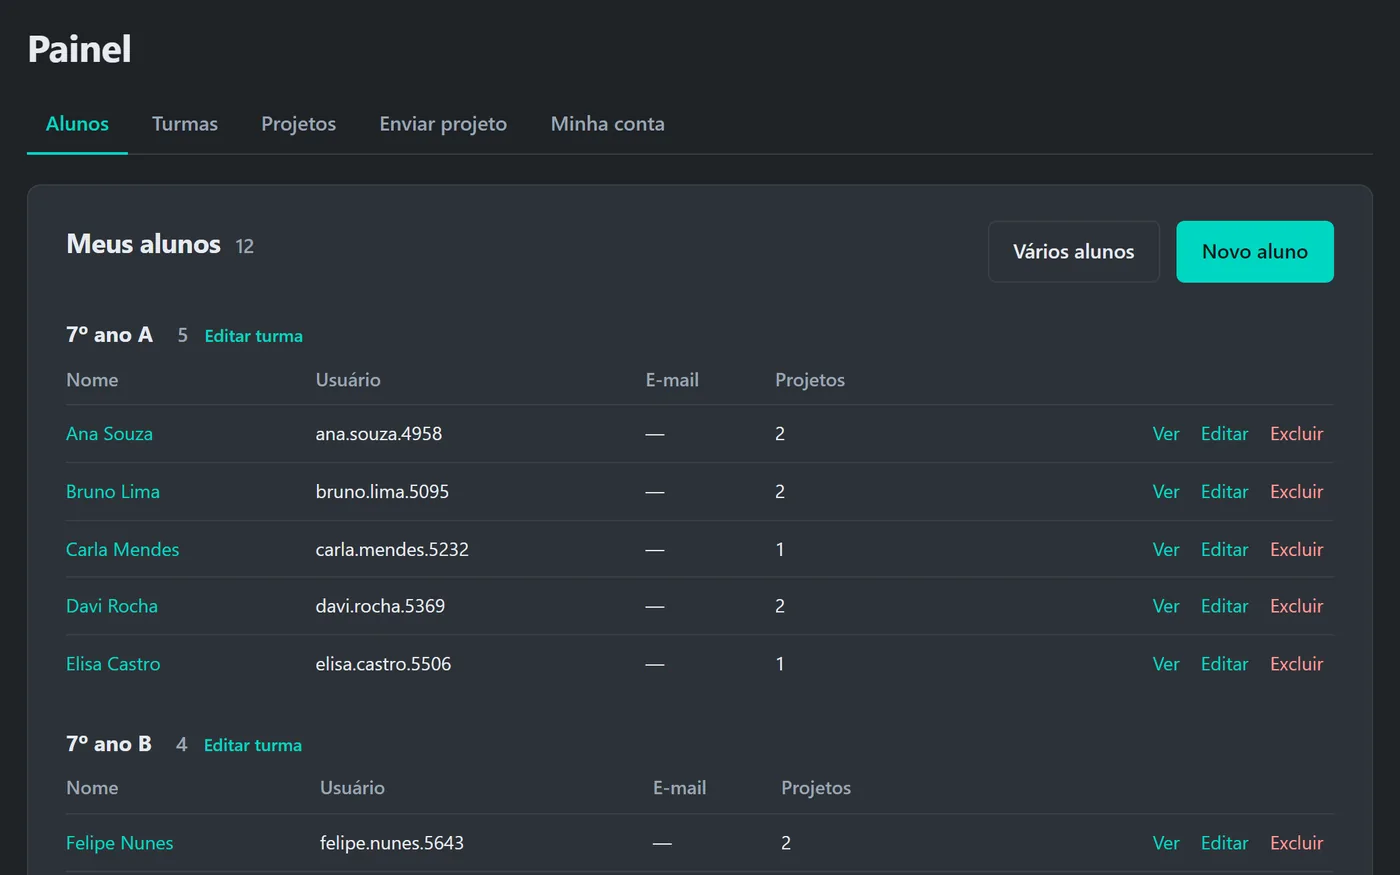Add a student with Novo aluno
The height and width of the screenshot is (875, 1400).
1255,252
